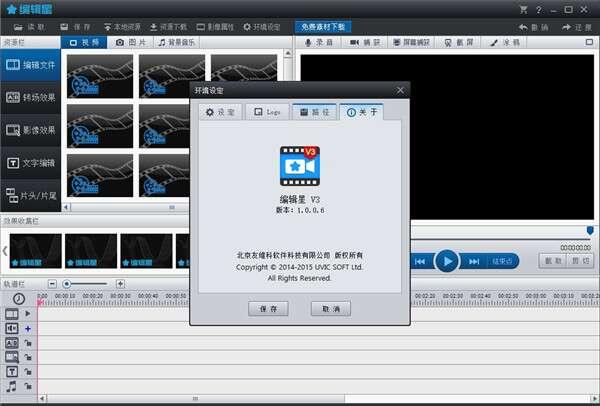
Task: Select the music note track icon
Action: [x=12, y=385]
